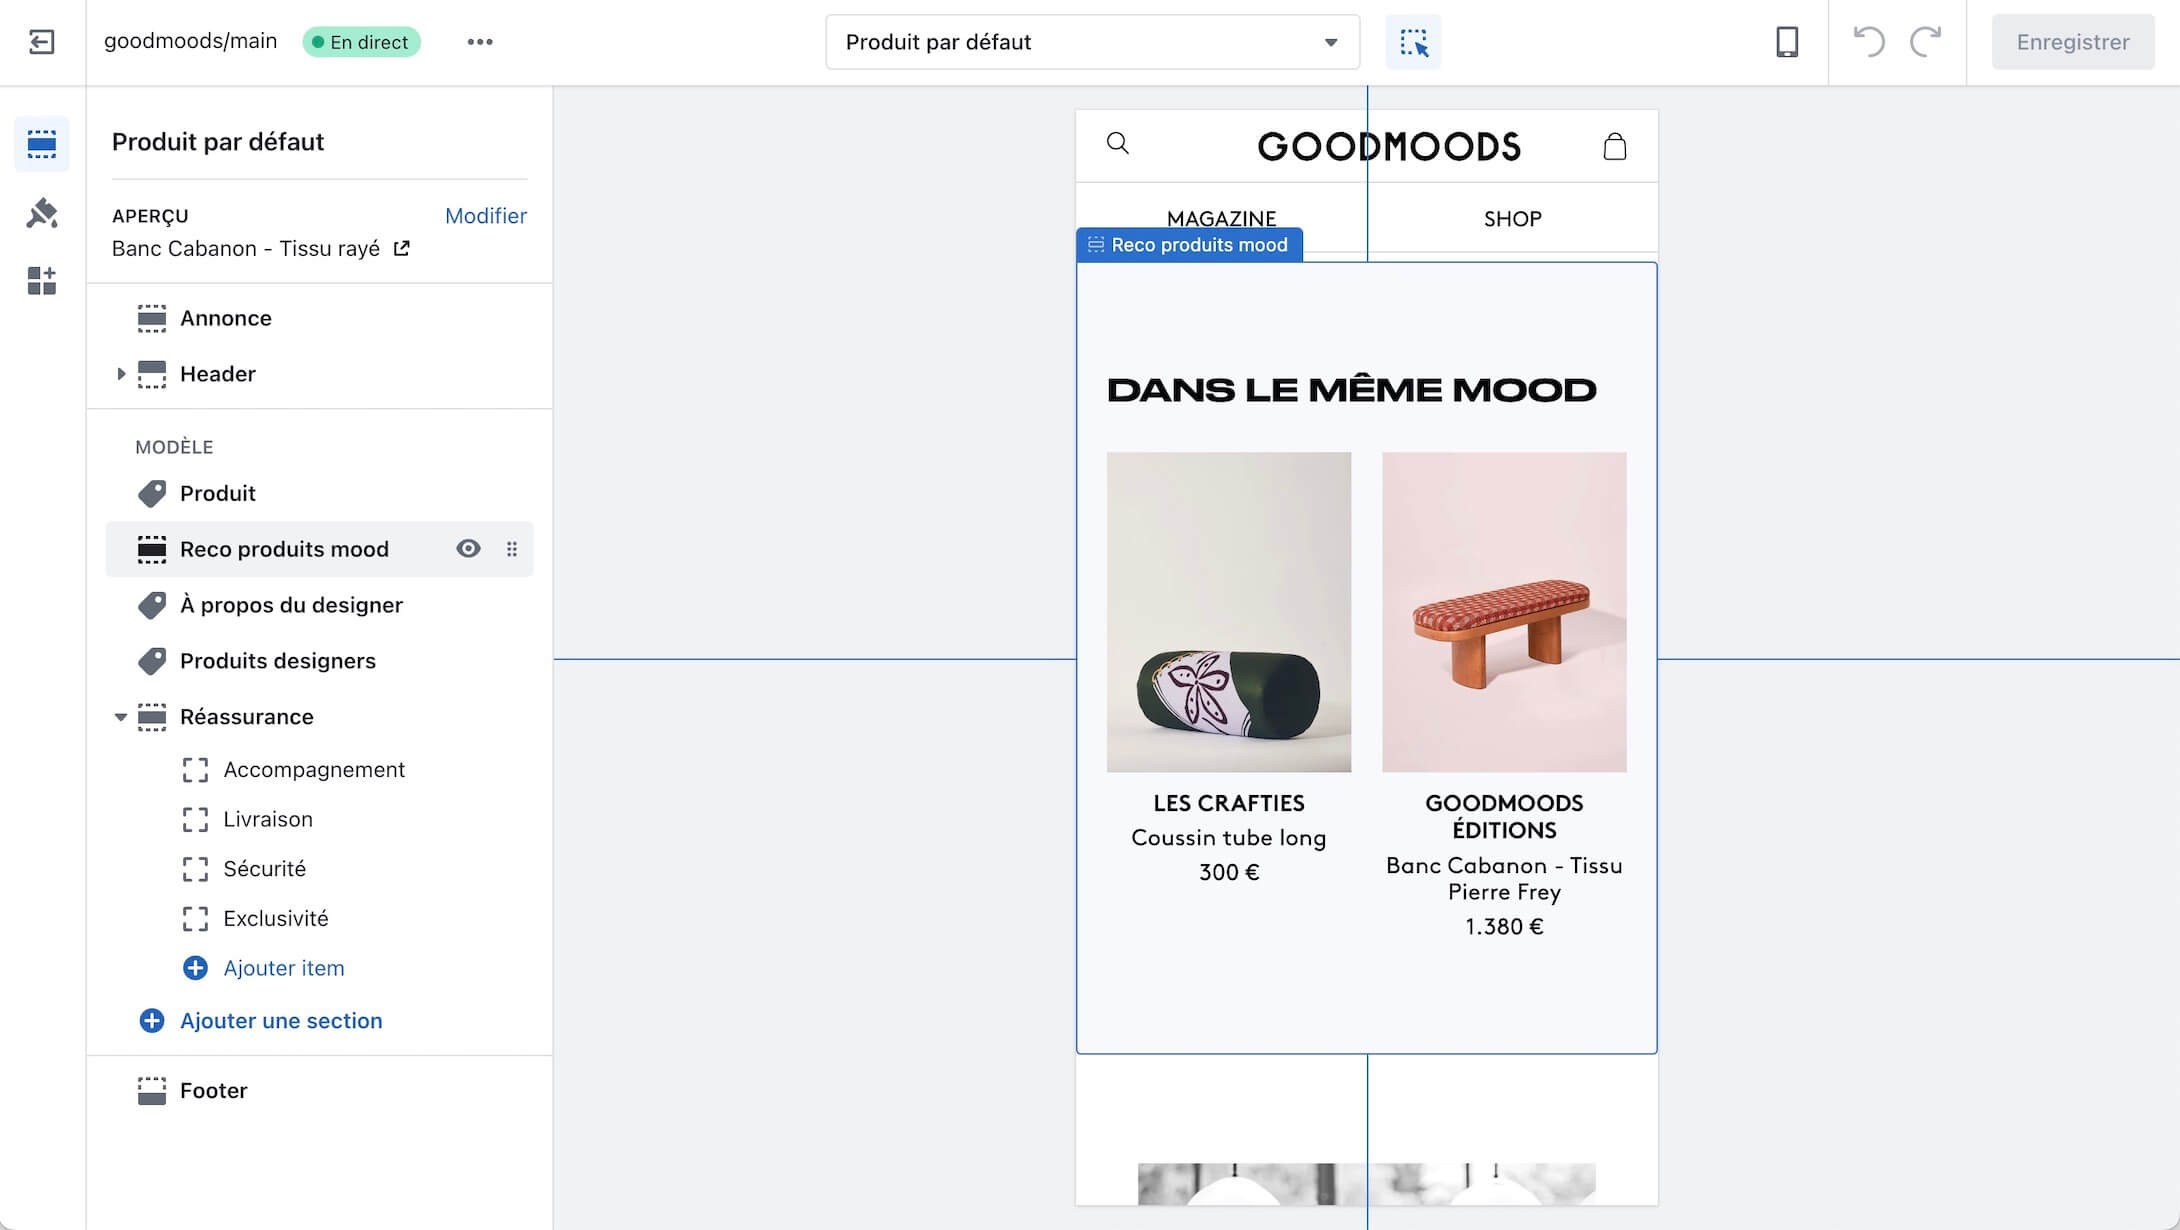Collapse the Réassurance section
The image size is (2180, 1230).
click(x=121, y=717)
